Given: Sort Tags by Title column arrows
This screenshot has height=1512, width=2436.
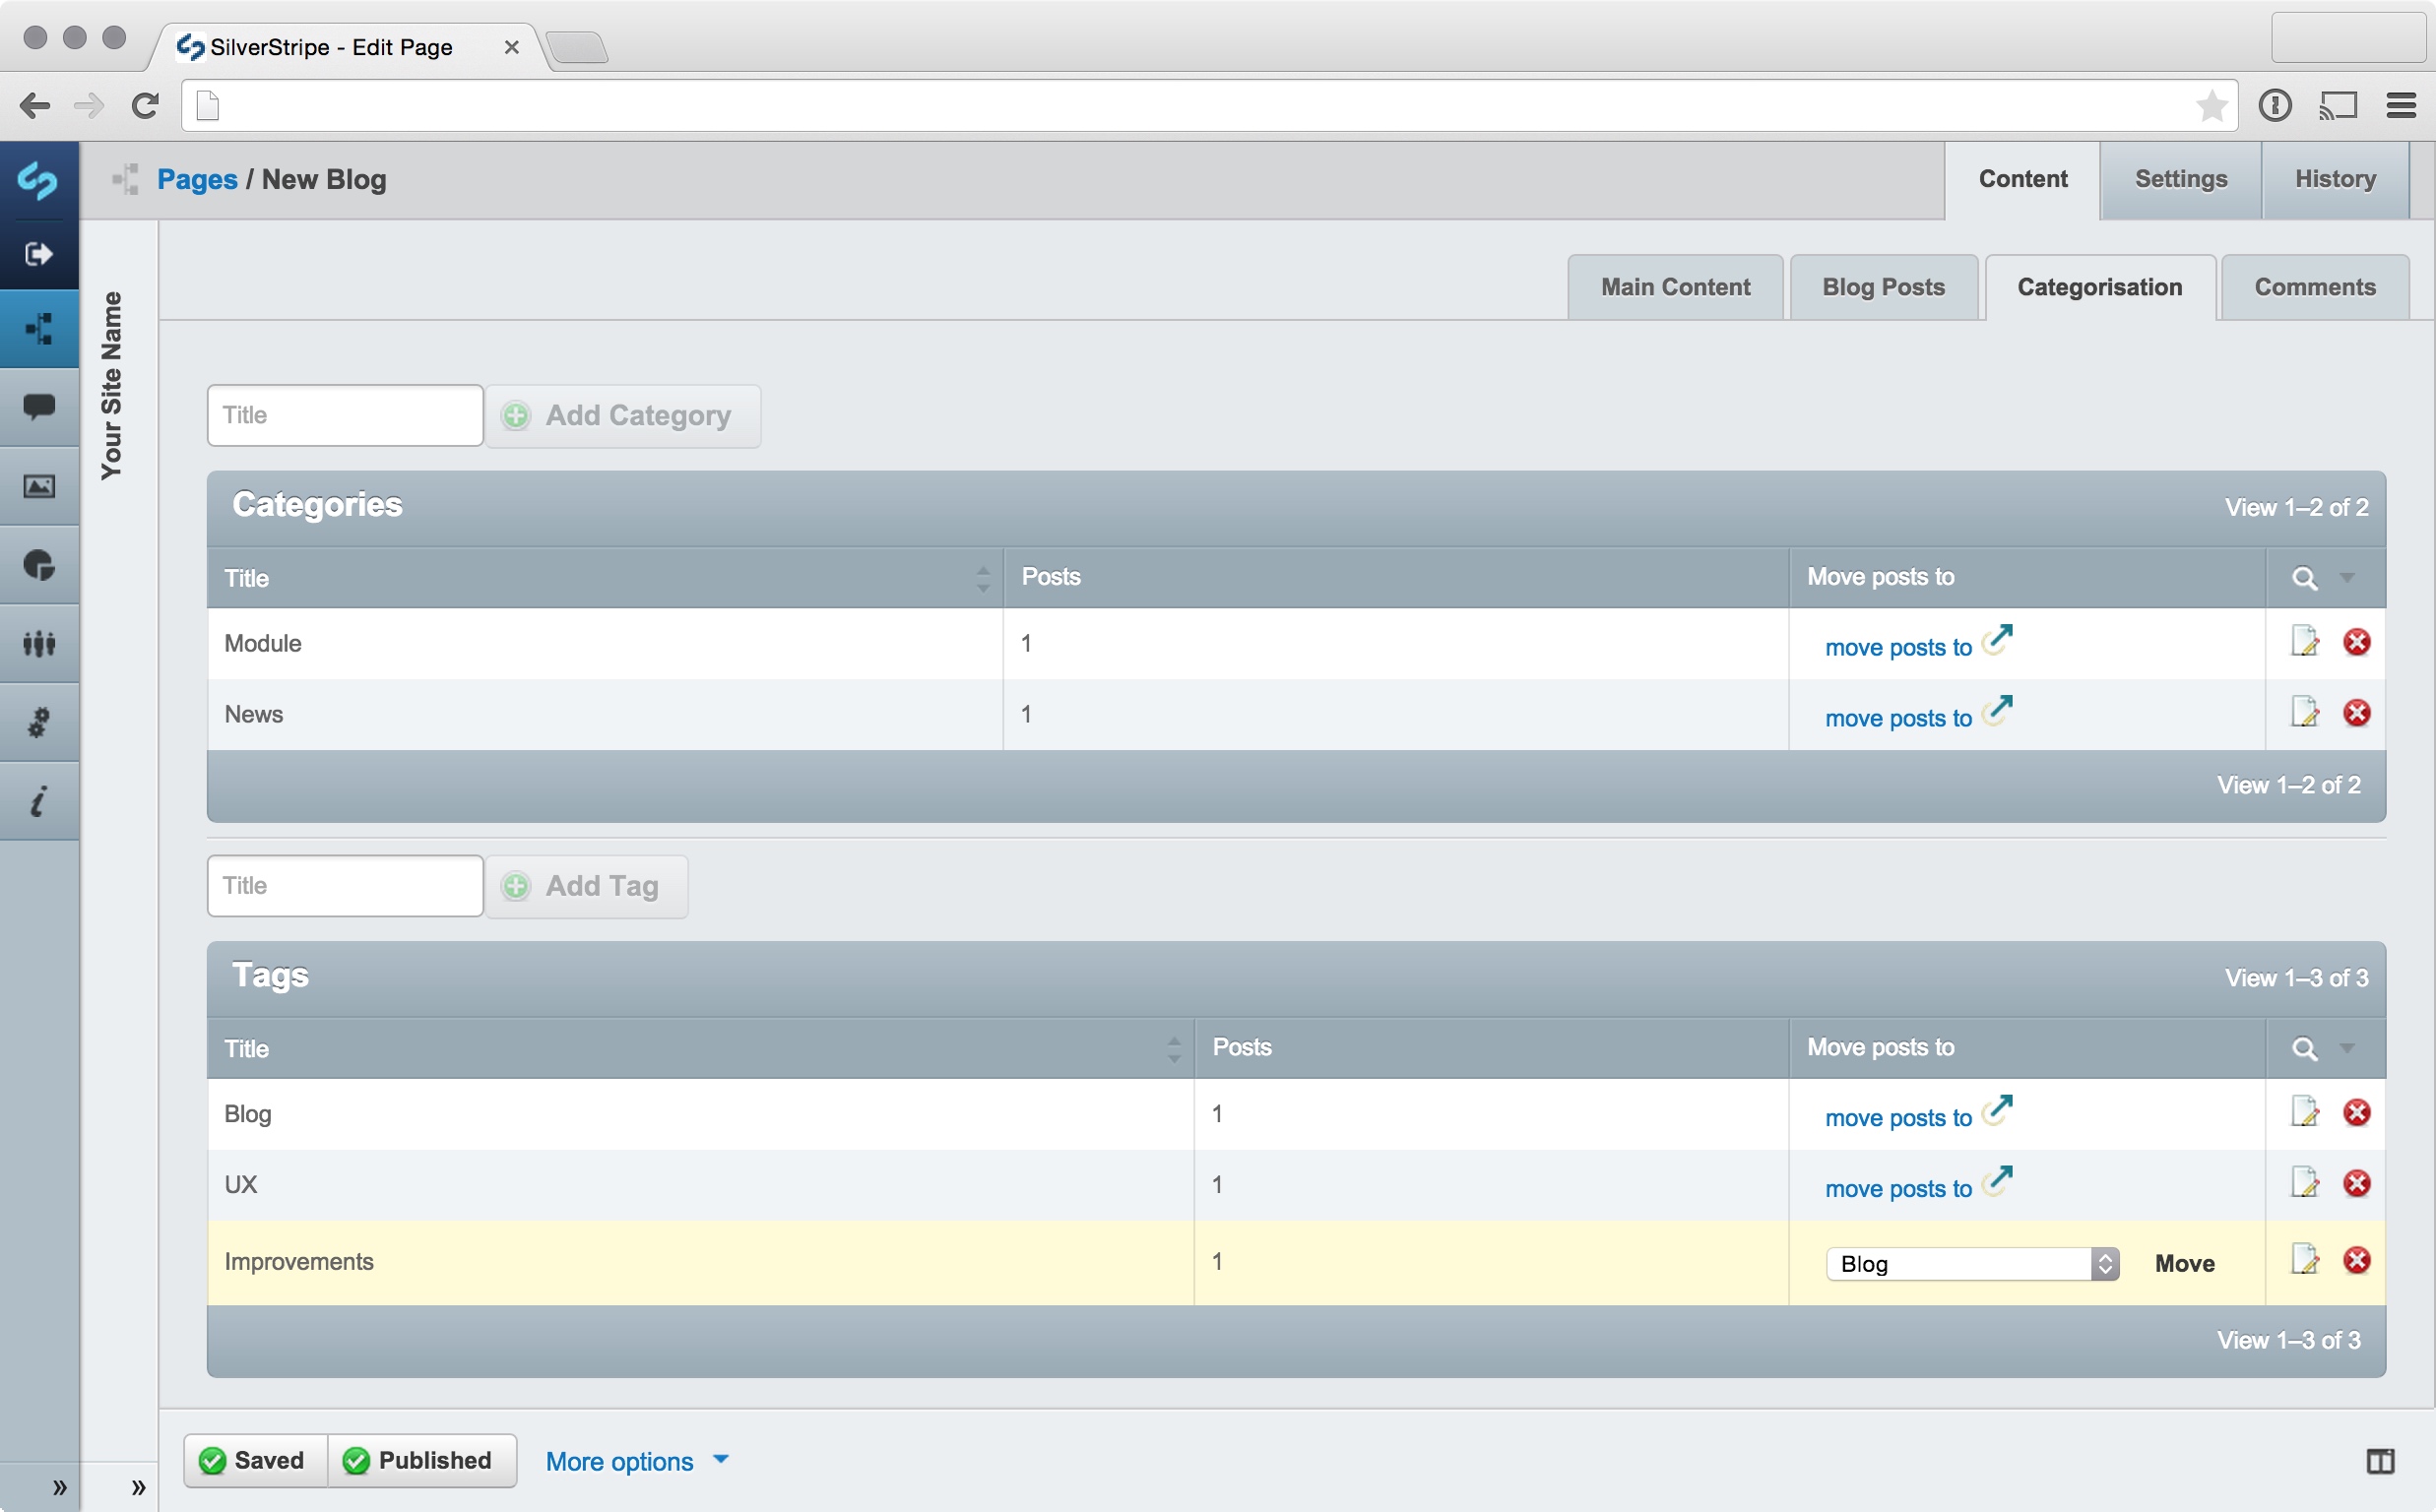Looking at the screenshot, I should tap(1174, 1049).
